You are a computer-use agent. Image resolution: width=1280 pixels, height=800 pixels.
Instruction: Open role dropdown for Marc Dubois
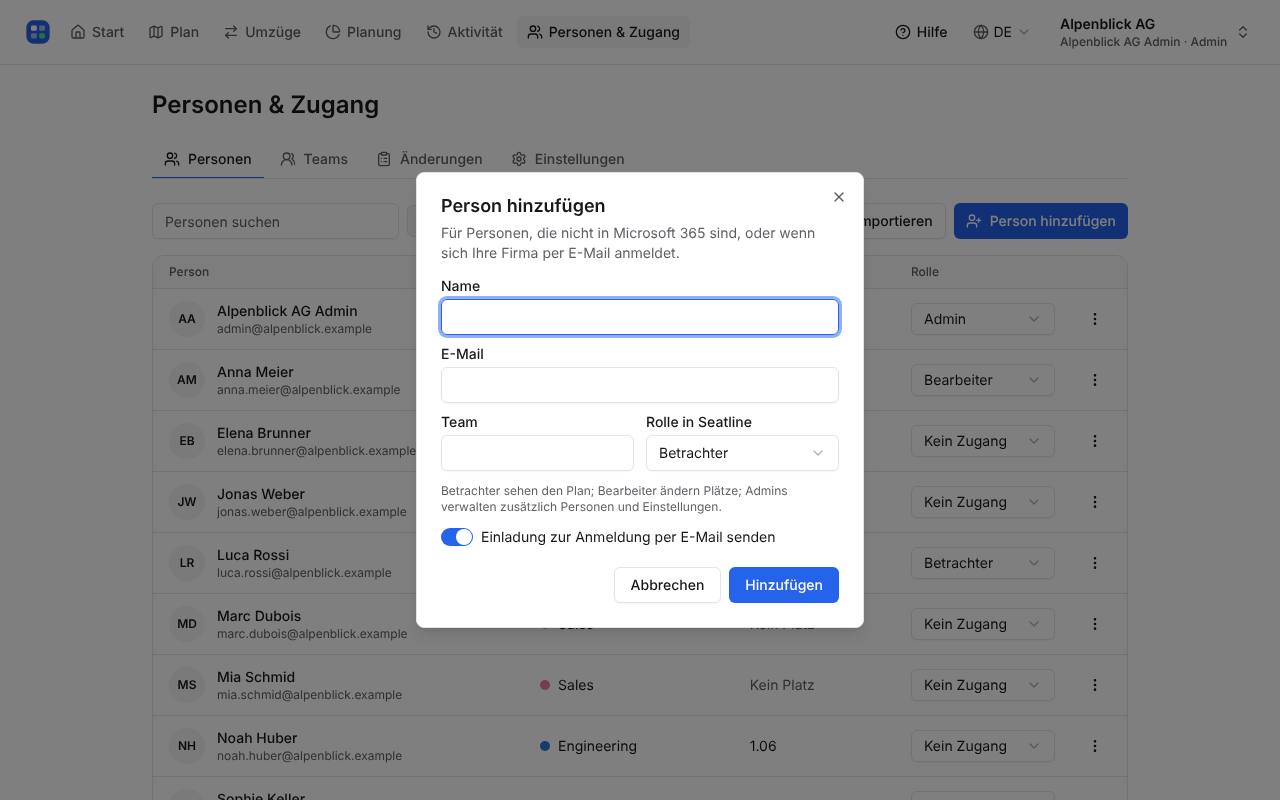click(x=982, y=624)
